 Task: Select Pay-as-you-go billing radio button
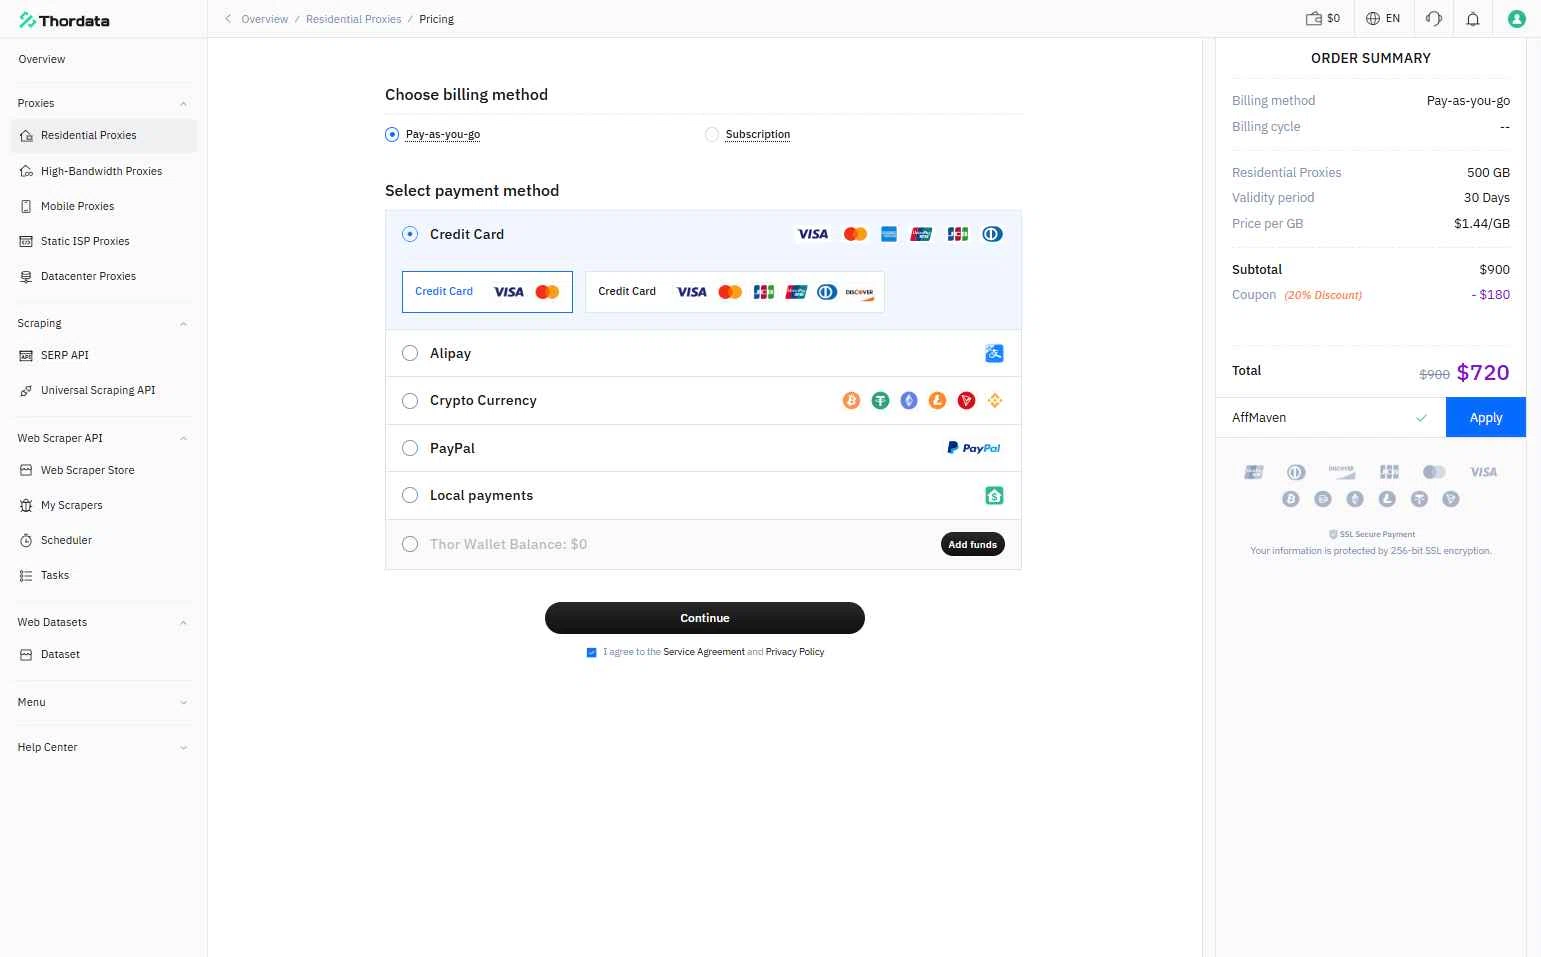(x=392, y=134)
